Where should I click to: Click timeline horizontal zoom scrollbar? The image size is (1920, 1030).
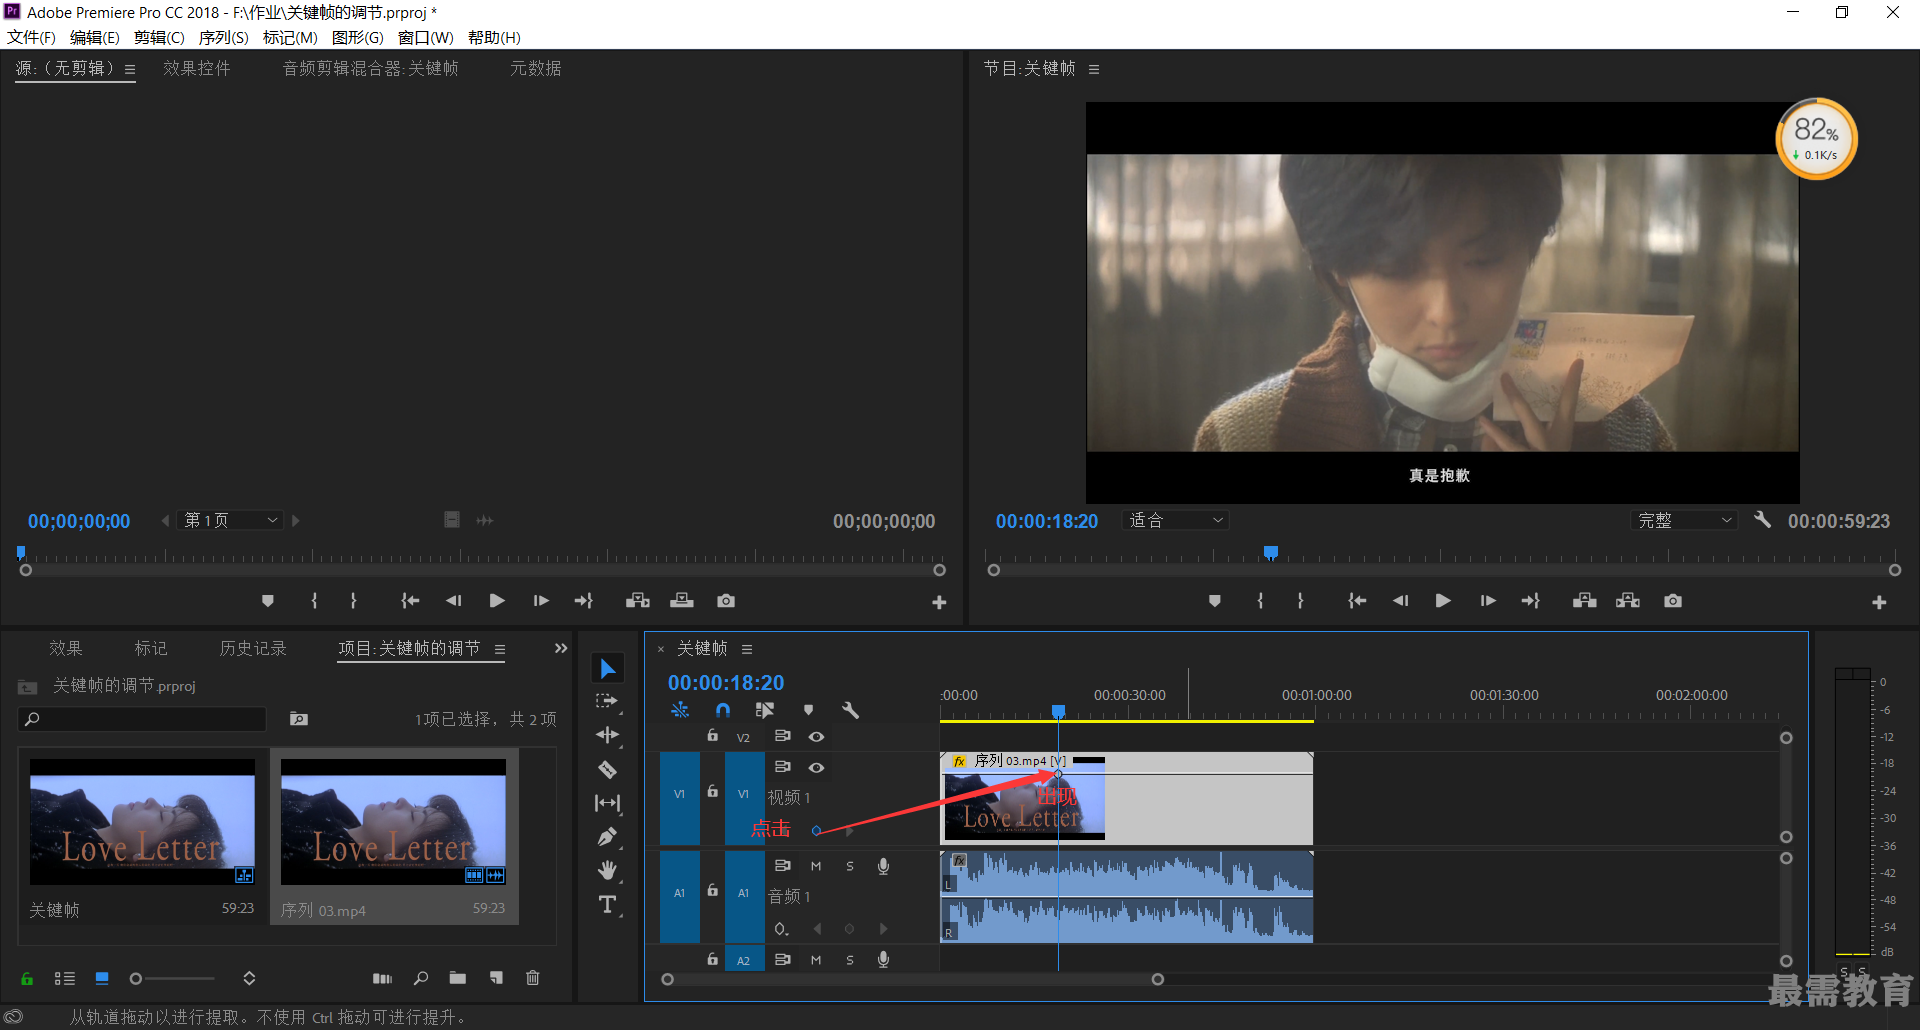pos(912,979)
